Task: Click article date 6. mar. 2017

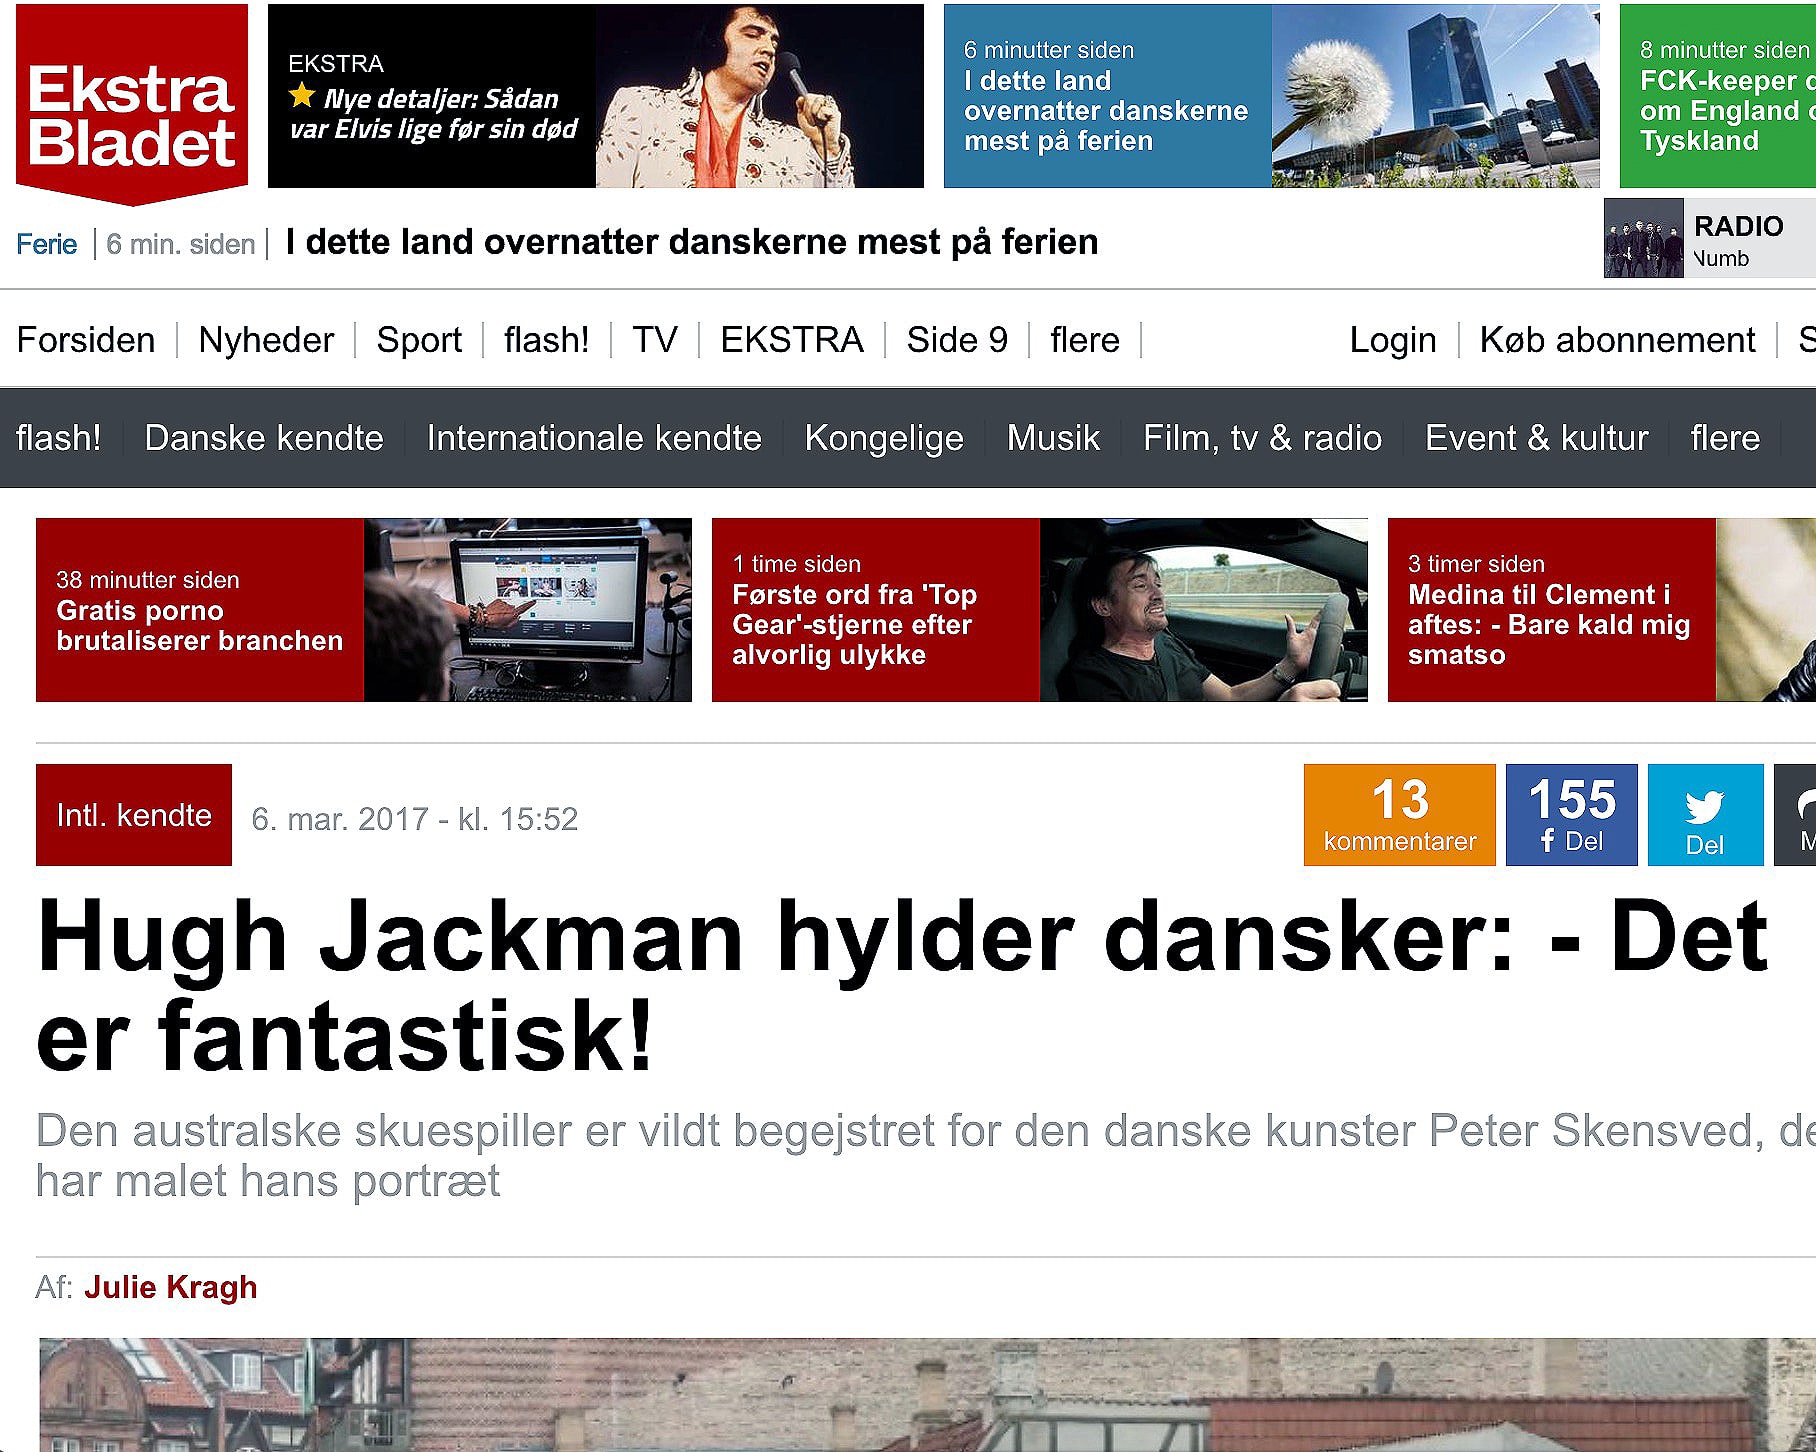Action: 415,819
